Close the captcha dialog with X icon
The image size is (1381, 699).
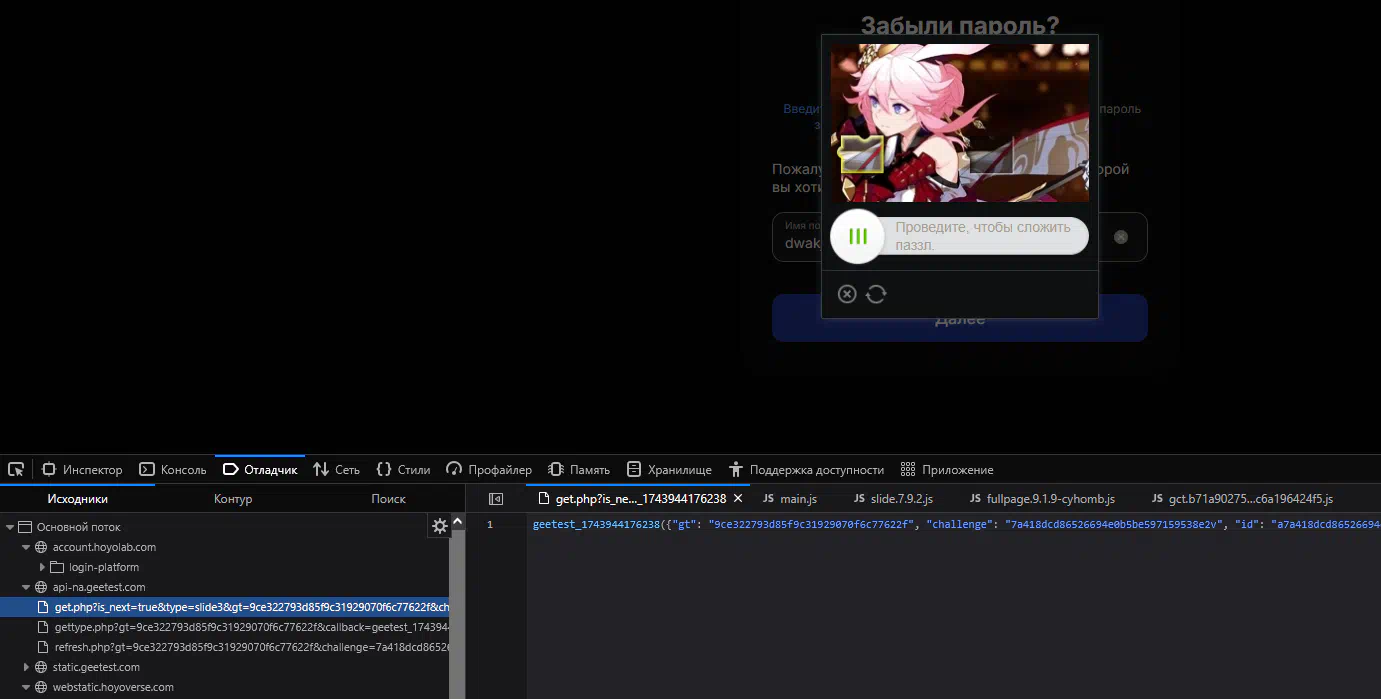tap(847, 294)
